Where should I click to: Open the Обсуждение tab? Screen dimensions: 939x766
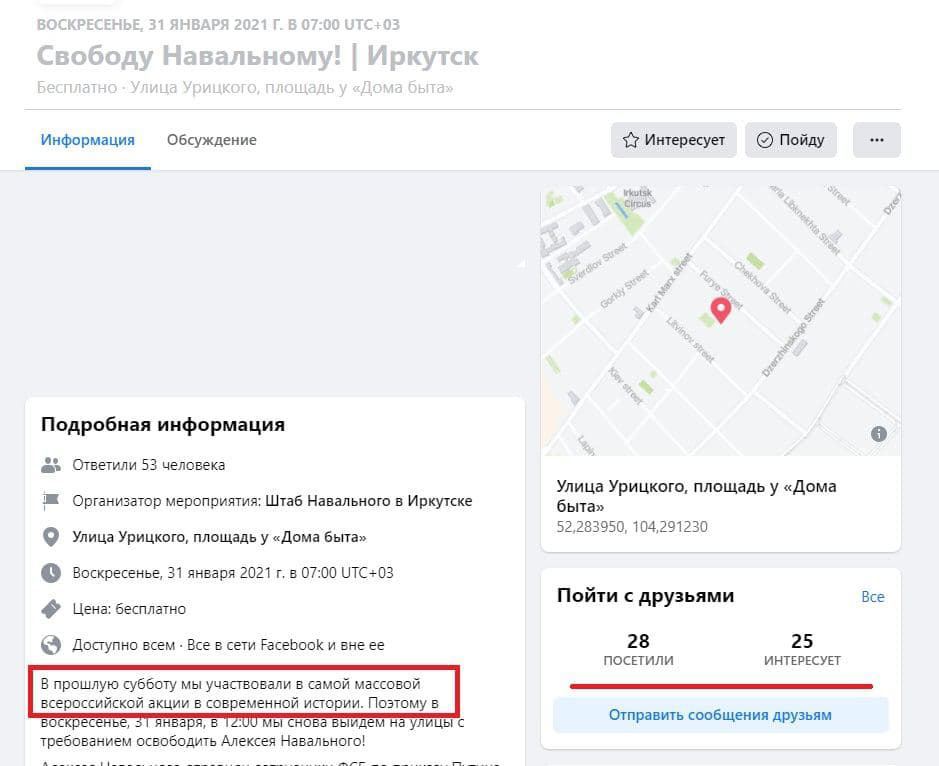click(x=211, y=140)
